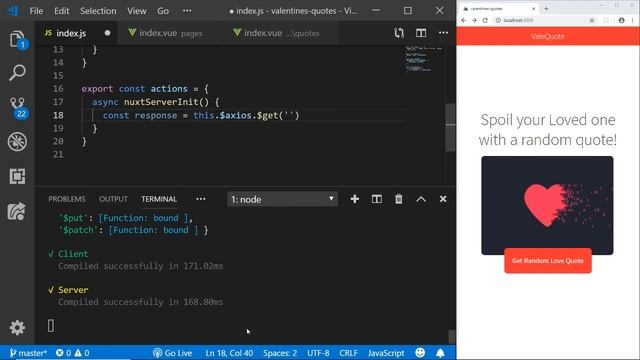Open the browser profile account icon

point(622,20)
